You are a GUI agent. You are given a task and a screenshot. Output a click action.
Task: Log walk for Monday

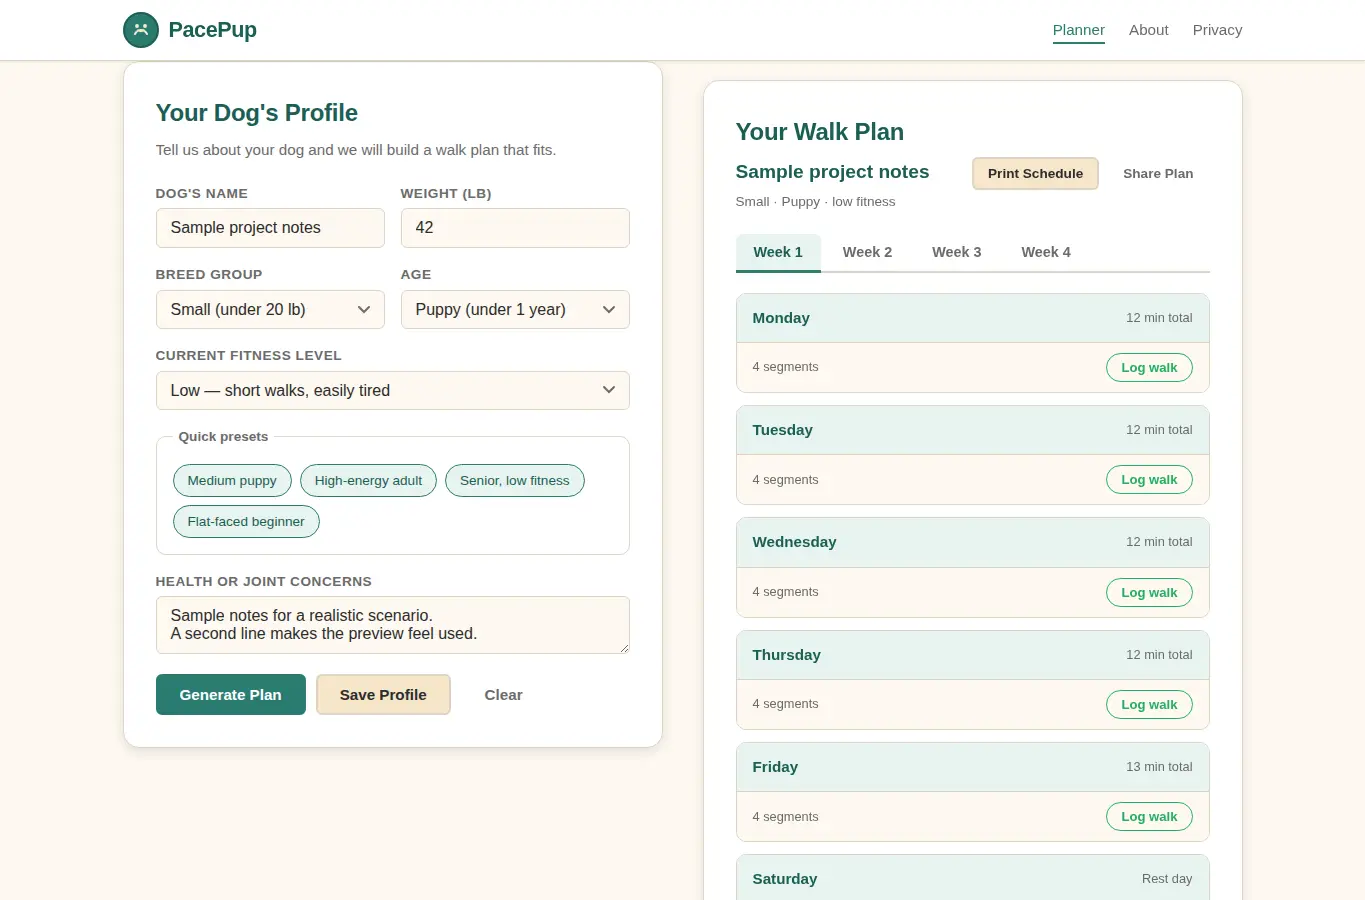coord(1149,368)
